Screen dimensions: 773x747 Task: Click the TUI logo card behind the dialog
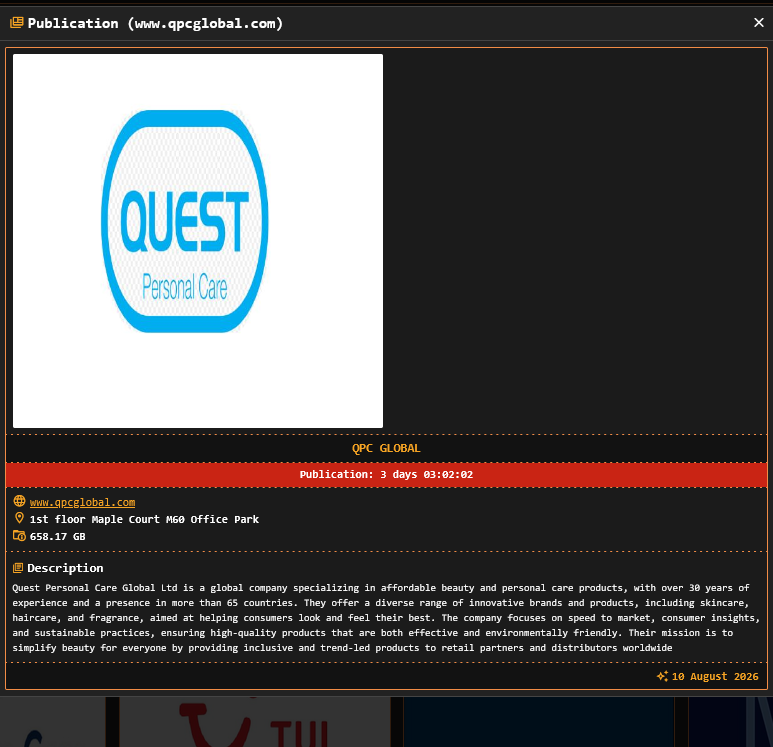tap(255, 722)
